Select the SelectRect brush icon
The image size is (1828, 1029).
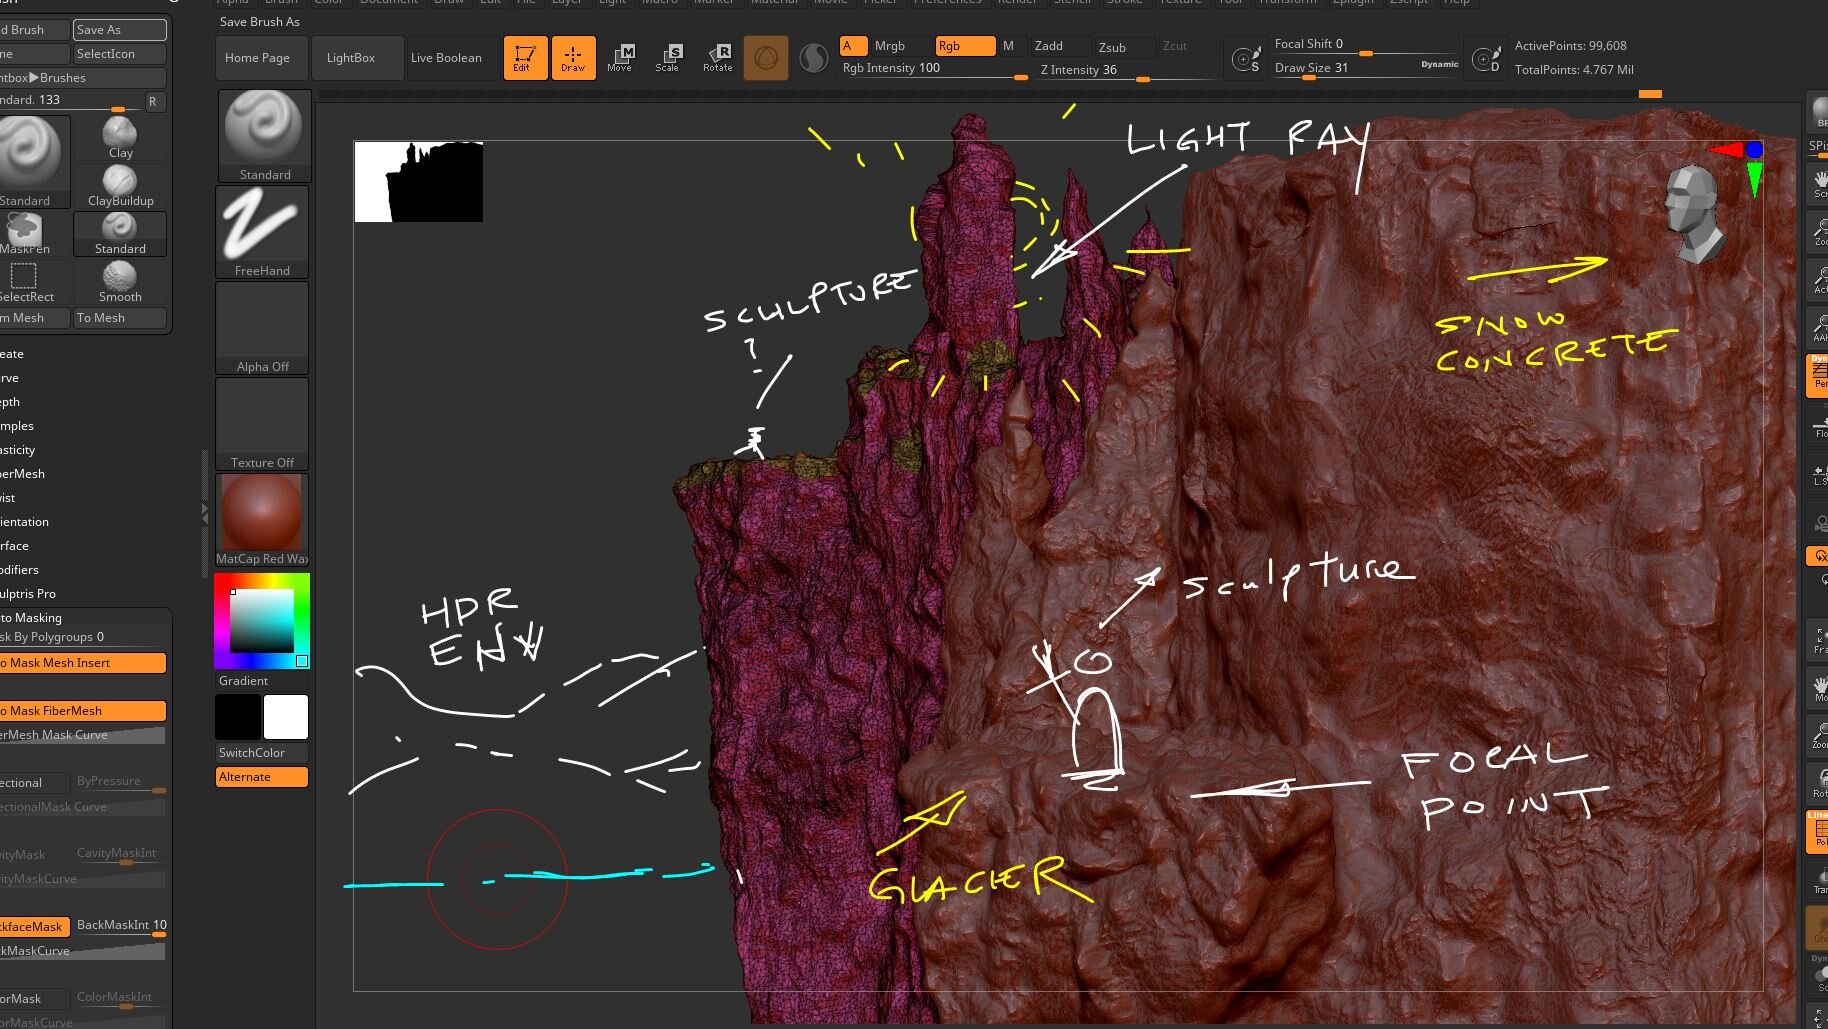click(x=24, y=282)
